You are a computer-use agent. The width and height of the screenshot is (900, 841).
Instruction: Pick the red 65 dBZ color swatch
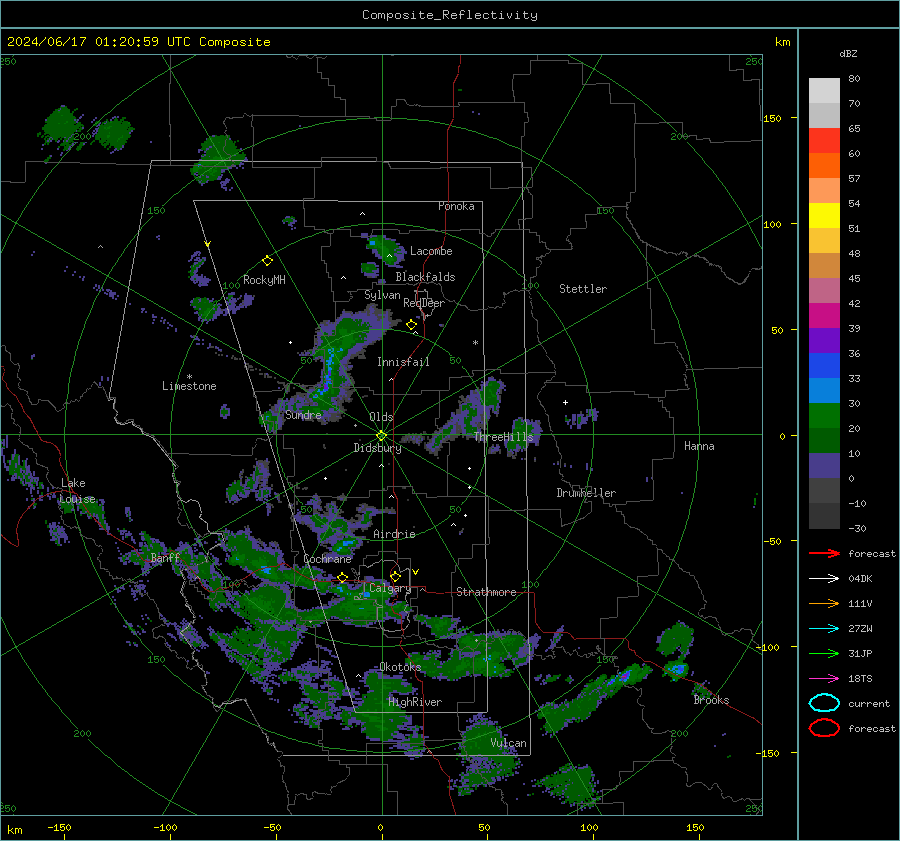824,140
